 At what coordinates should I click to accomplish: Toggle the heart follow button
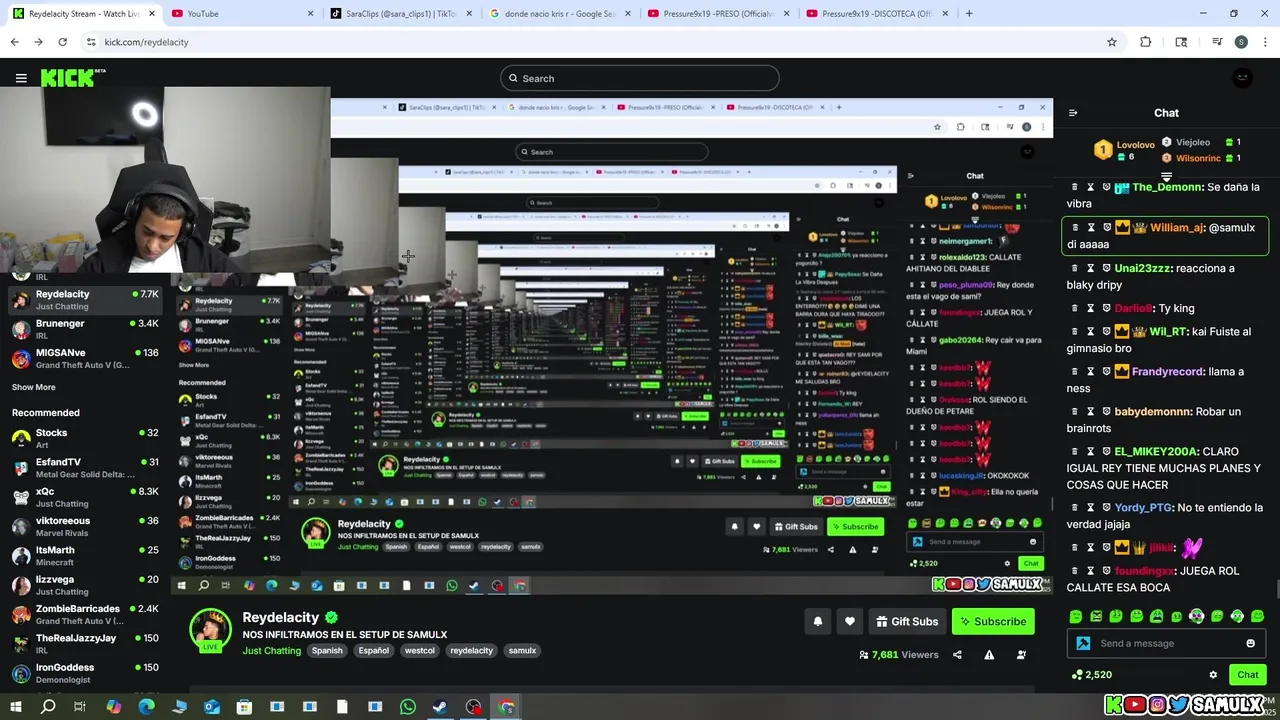(x=849, y=621)
